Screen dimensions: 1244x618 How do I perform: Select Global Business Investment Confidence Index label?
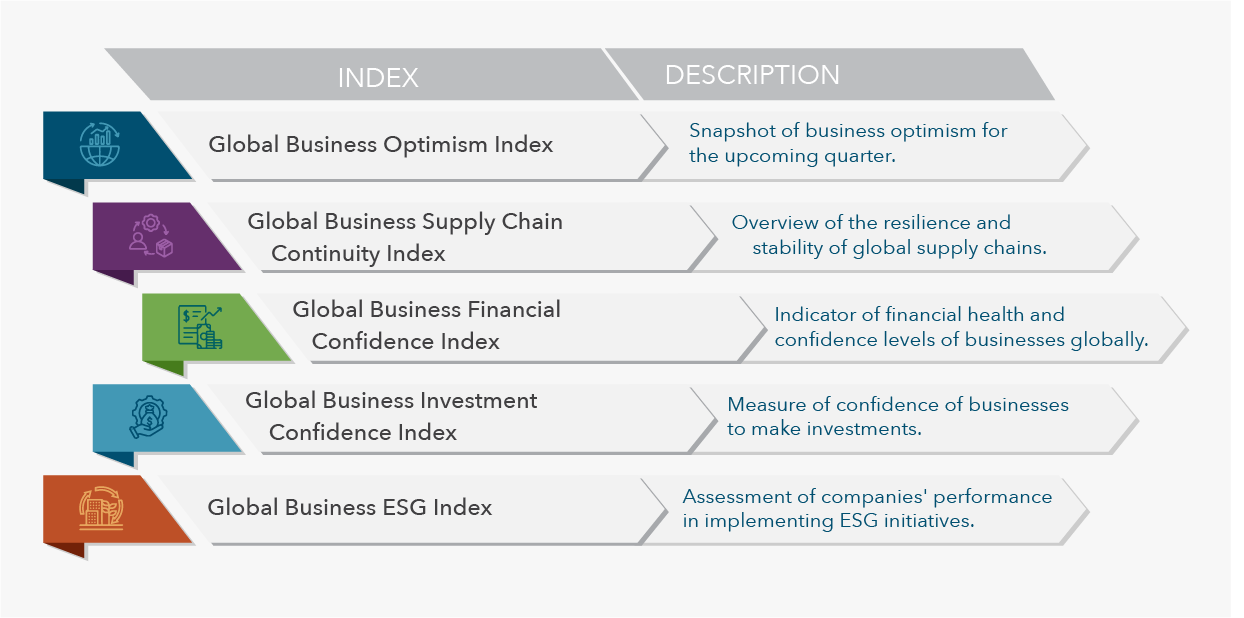pos(391,416)
